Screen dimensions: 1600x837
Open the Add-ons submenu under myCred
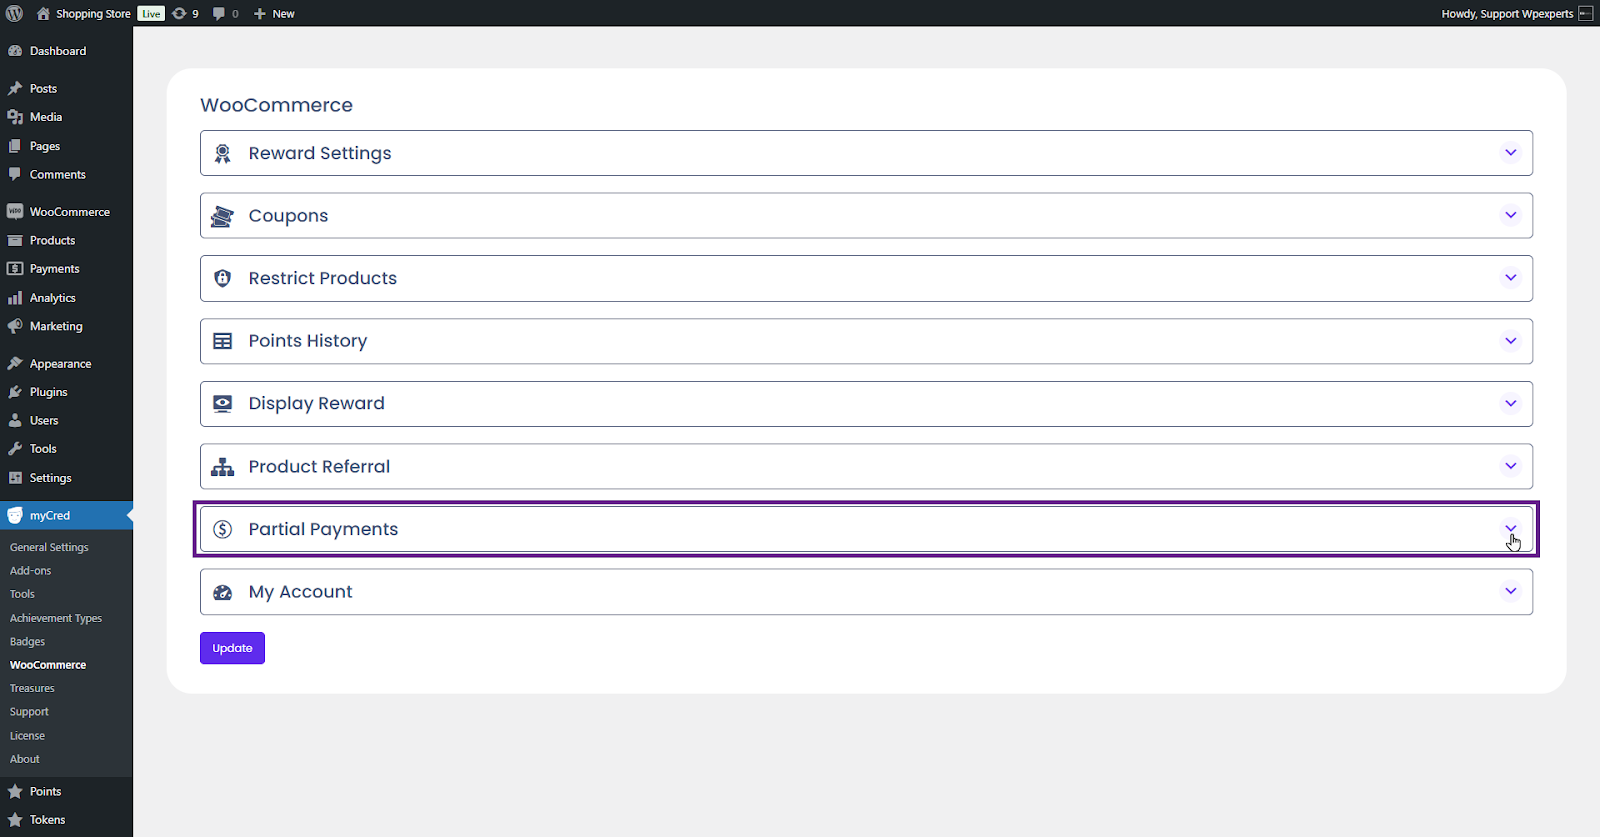tap(30, 571)
